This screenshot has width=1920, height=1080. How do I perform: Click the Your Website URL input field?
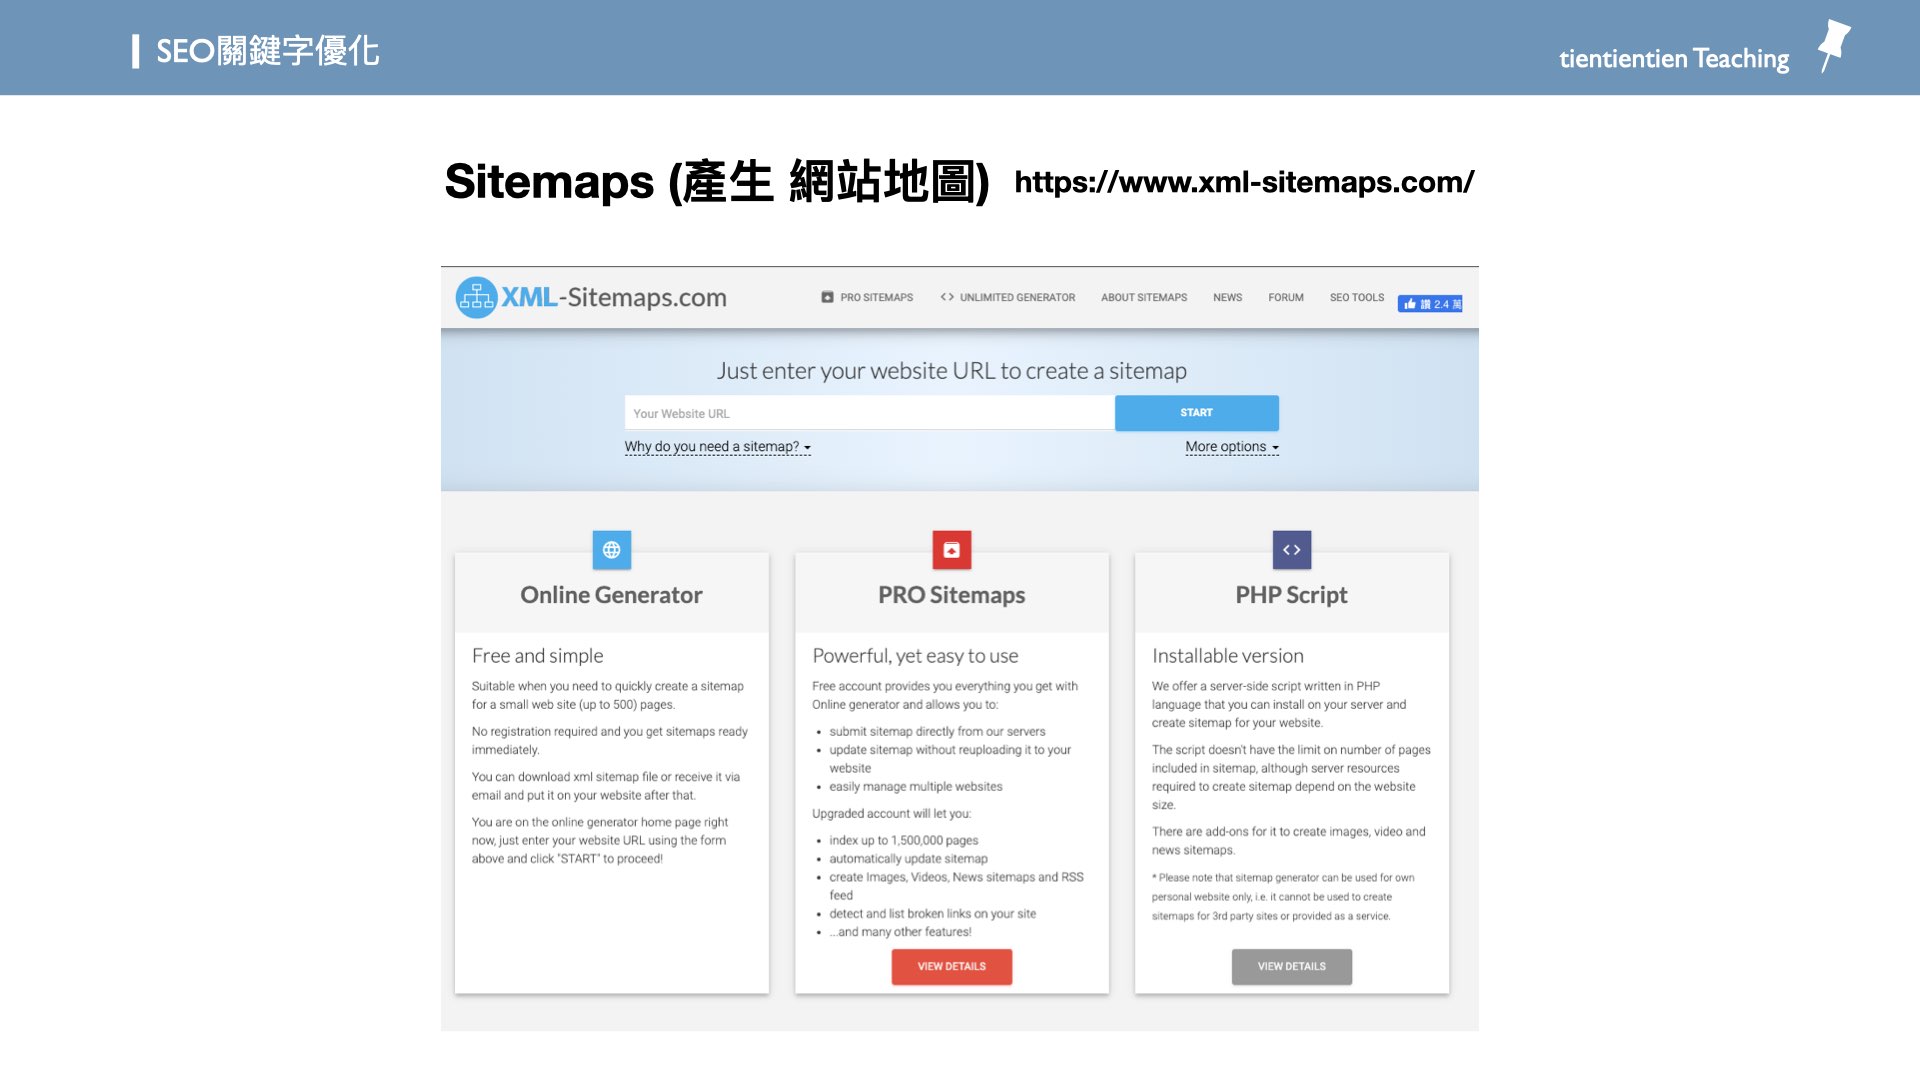click(868, 412)
